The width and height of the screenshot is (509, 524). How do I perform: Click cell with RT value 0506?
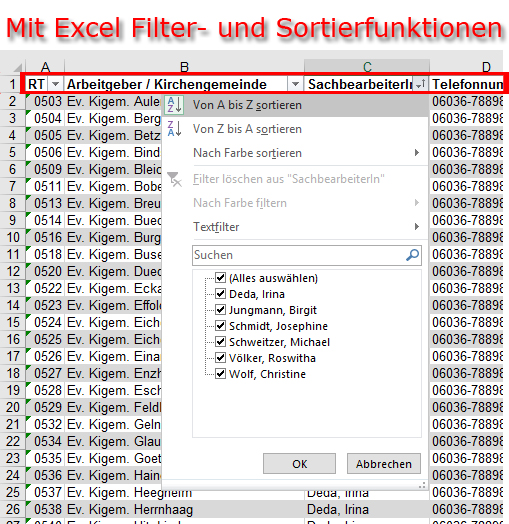[45, 152]
